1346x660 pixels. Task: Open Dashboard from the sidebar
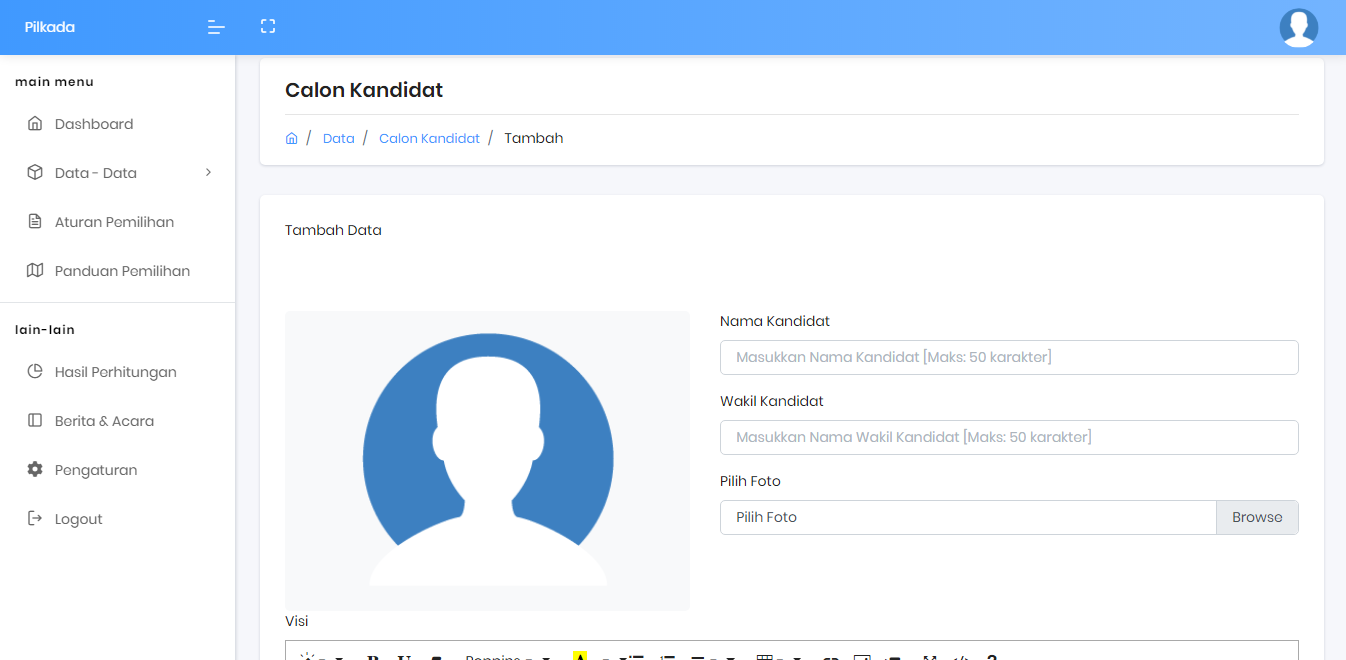(x=94, y=124)
